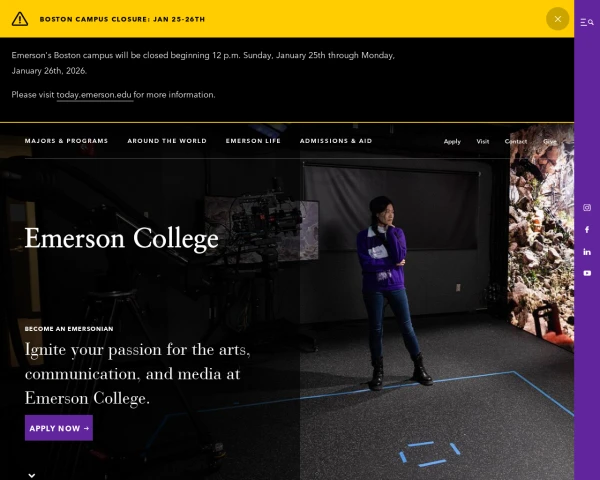This screenshot has width=600, height=480.
Task: Open the menu and search icon
Action: (587, 23)
